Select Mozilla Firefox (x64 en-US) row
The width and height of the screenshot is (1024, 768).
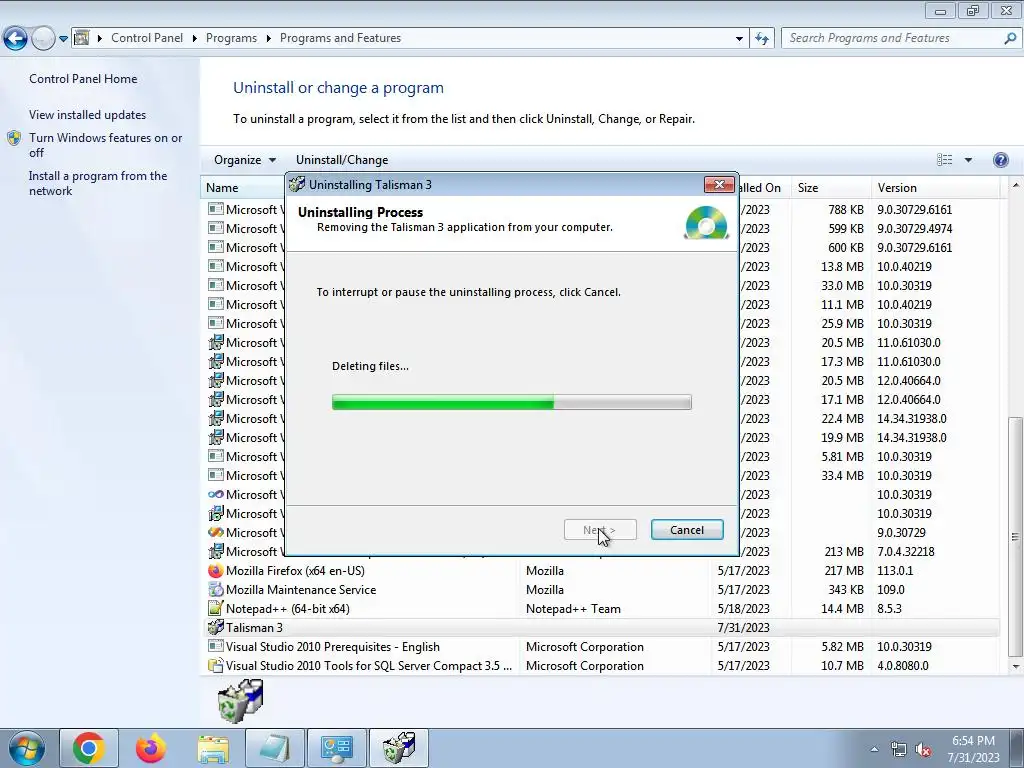[600, 571]
